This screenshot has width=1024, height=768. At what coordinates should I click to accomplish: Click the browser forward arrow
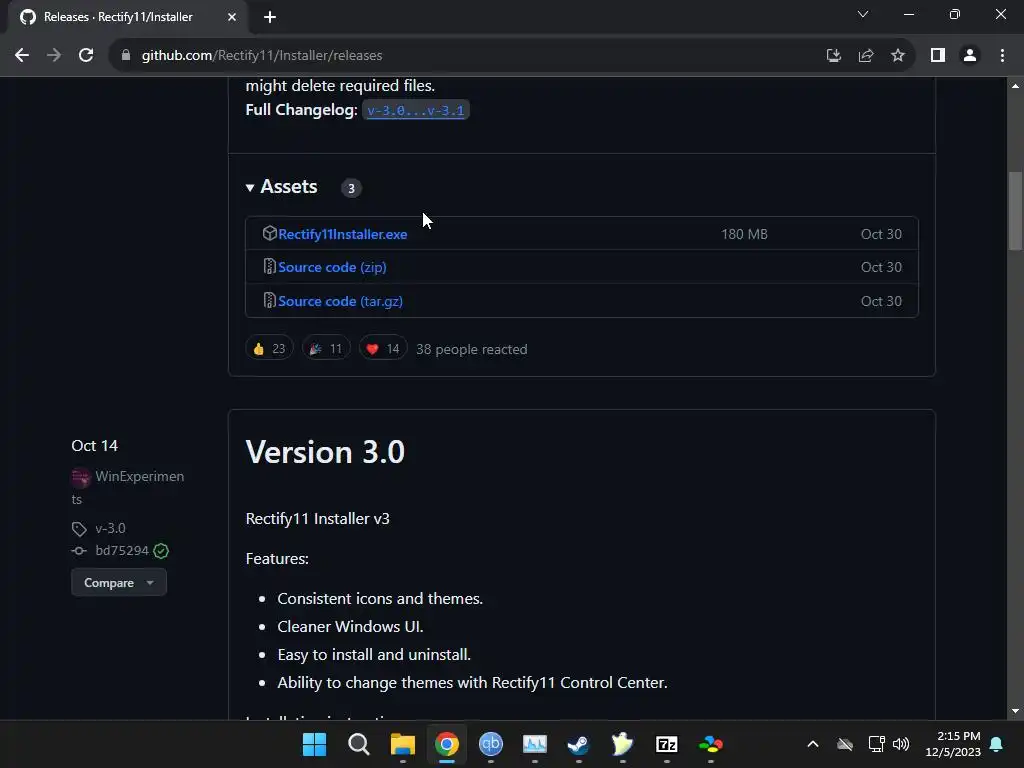pyautogui.click(x=54, y=56)
